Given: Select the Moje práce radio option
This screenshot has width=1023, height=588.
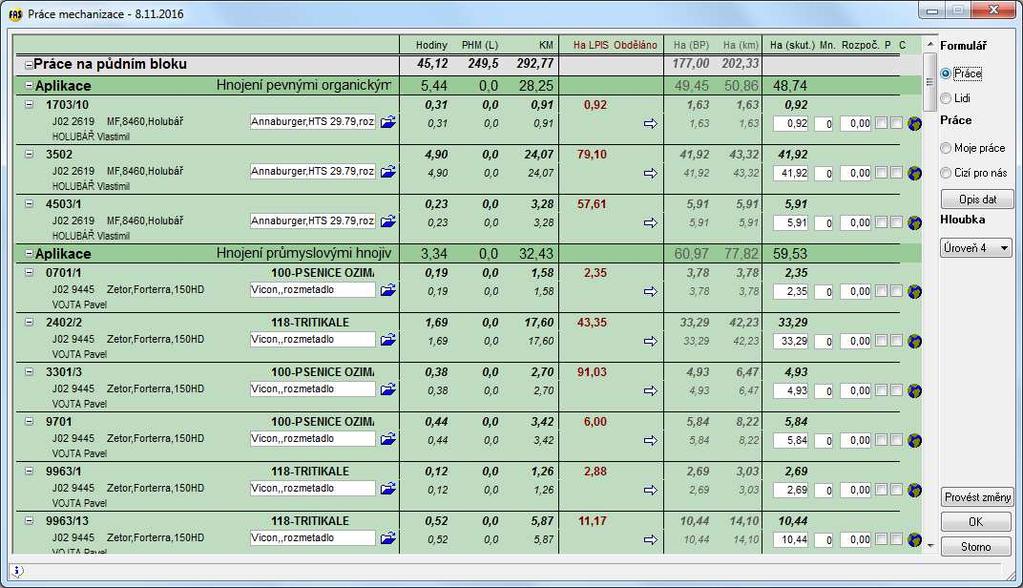Looking at the screenshot, I should pos(945,148).
